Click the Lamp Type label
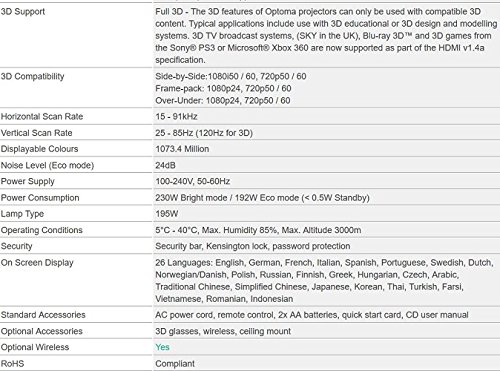This screenshot has width=500, height=371. [22, 214]
